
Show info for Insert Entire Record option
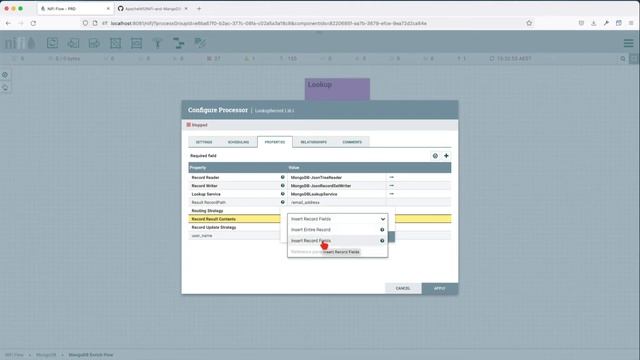click(x=382, y=230)
